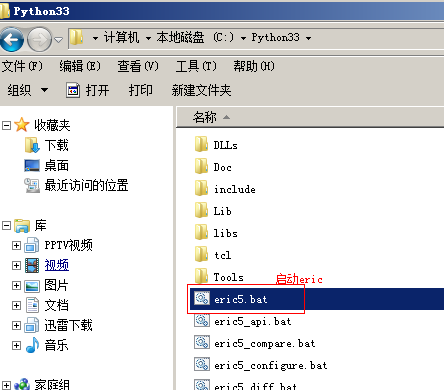Collapse the 收藏夹 tree section
This screenshot has height=390, width=444.
[6, 125]
